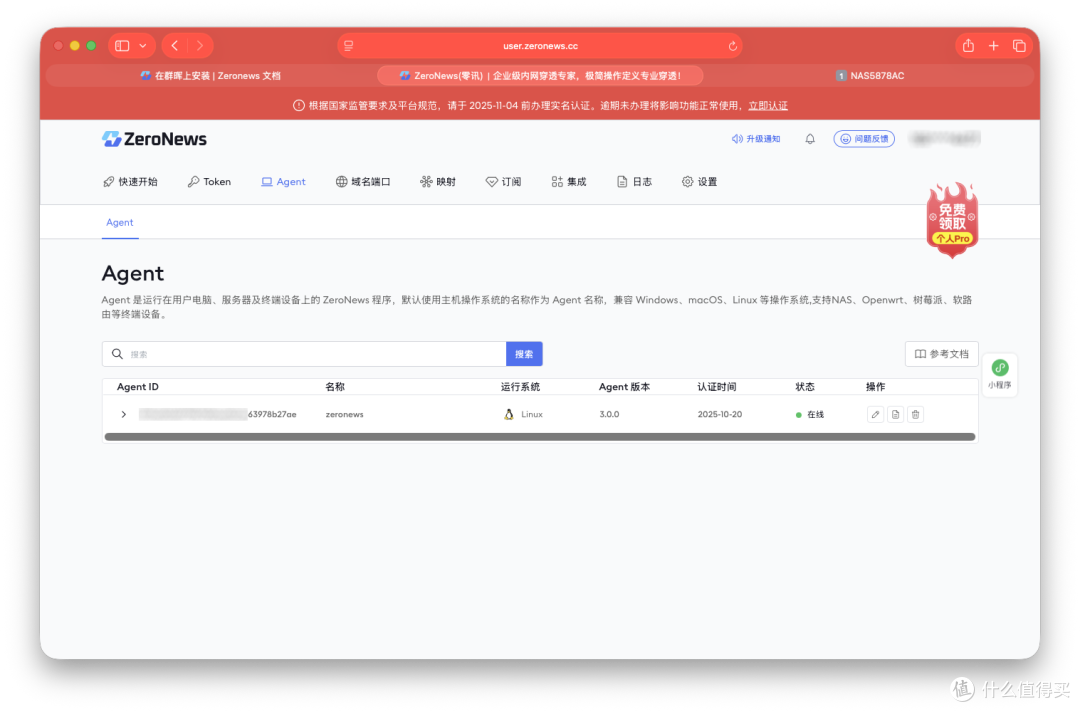Click the user.zeronews.cc address bar

(540, 46)
